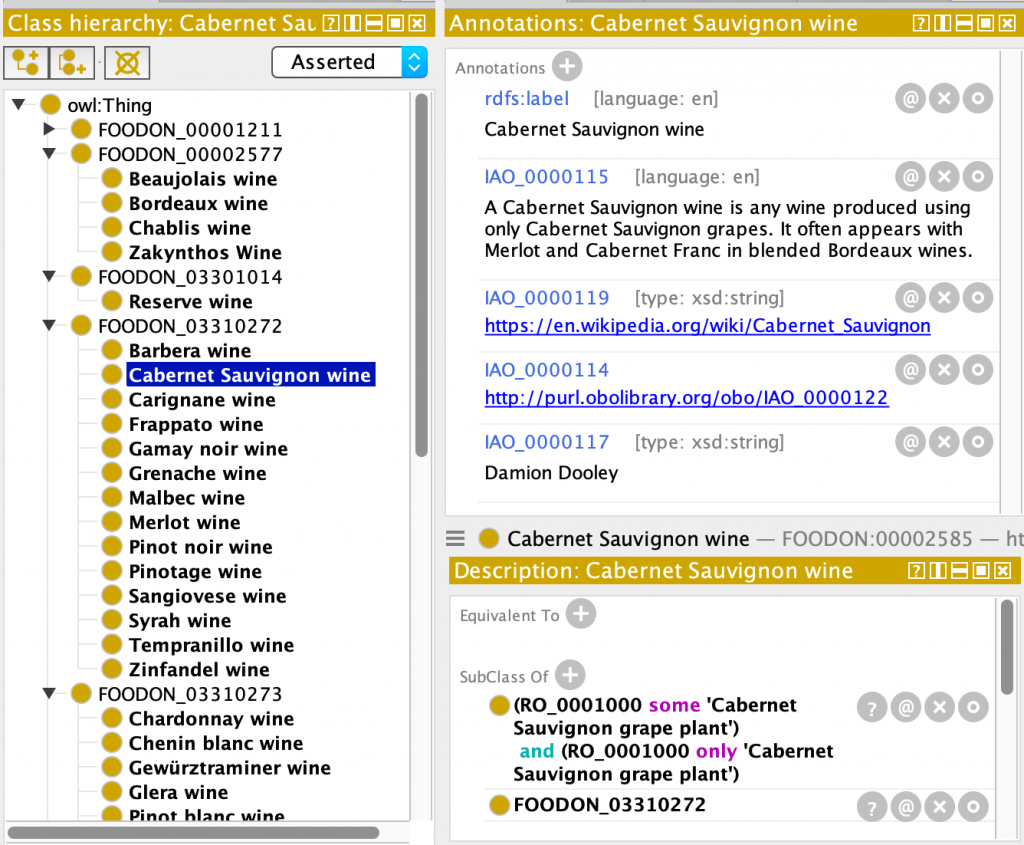Screen dimensions: 1024x845
Task: Open the purl.obolibrary.org IAO_0000122 link
Action: [x=686, y=397]
